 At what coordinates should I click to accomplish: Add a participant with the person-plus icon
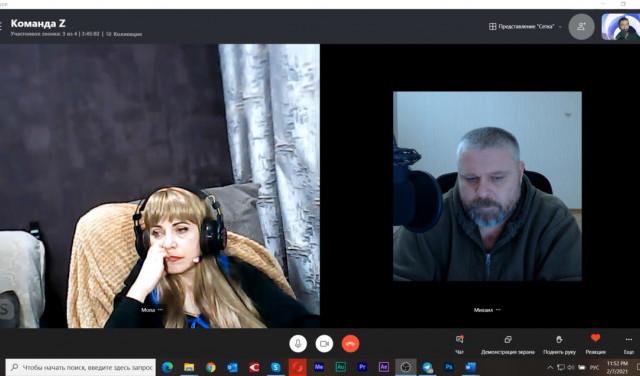[581, 27]
